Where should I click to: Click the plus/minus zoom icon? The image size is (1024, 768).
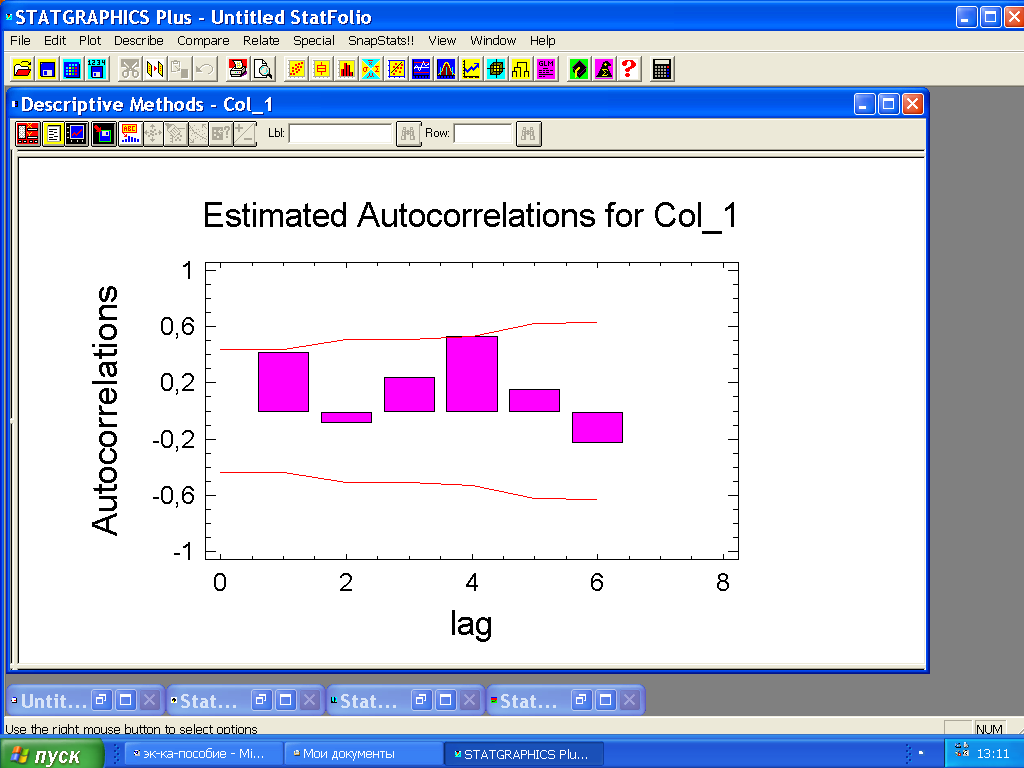click(245, 134)
